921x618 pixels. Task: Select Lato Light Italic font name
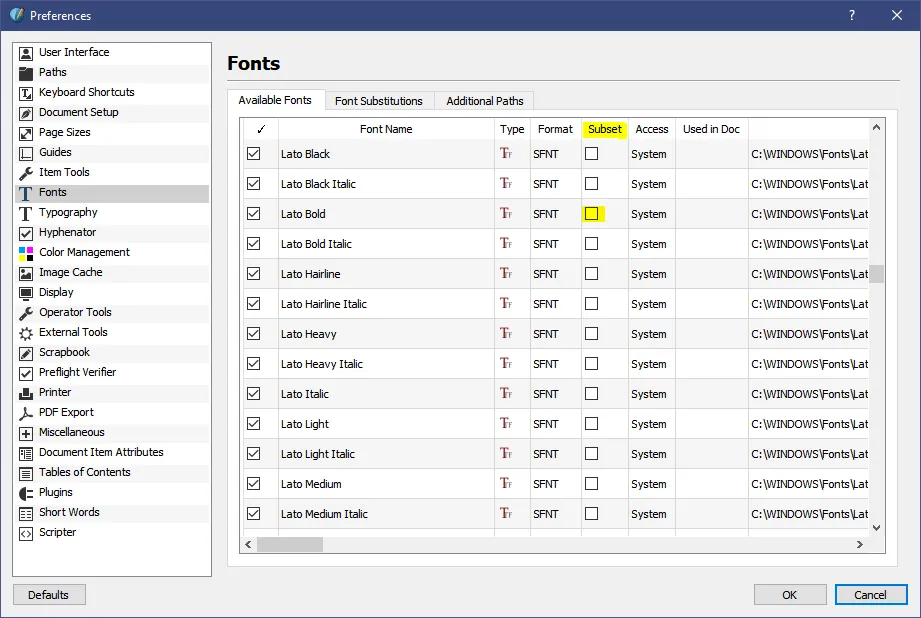318,454
